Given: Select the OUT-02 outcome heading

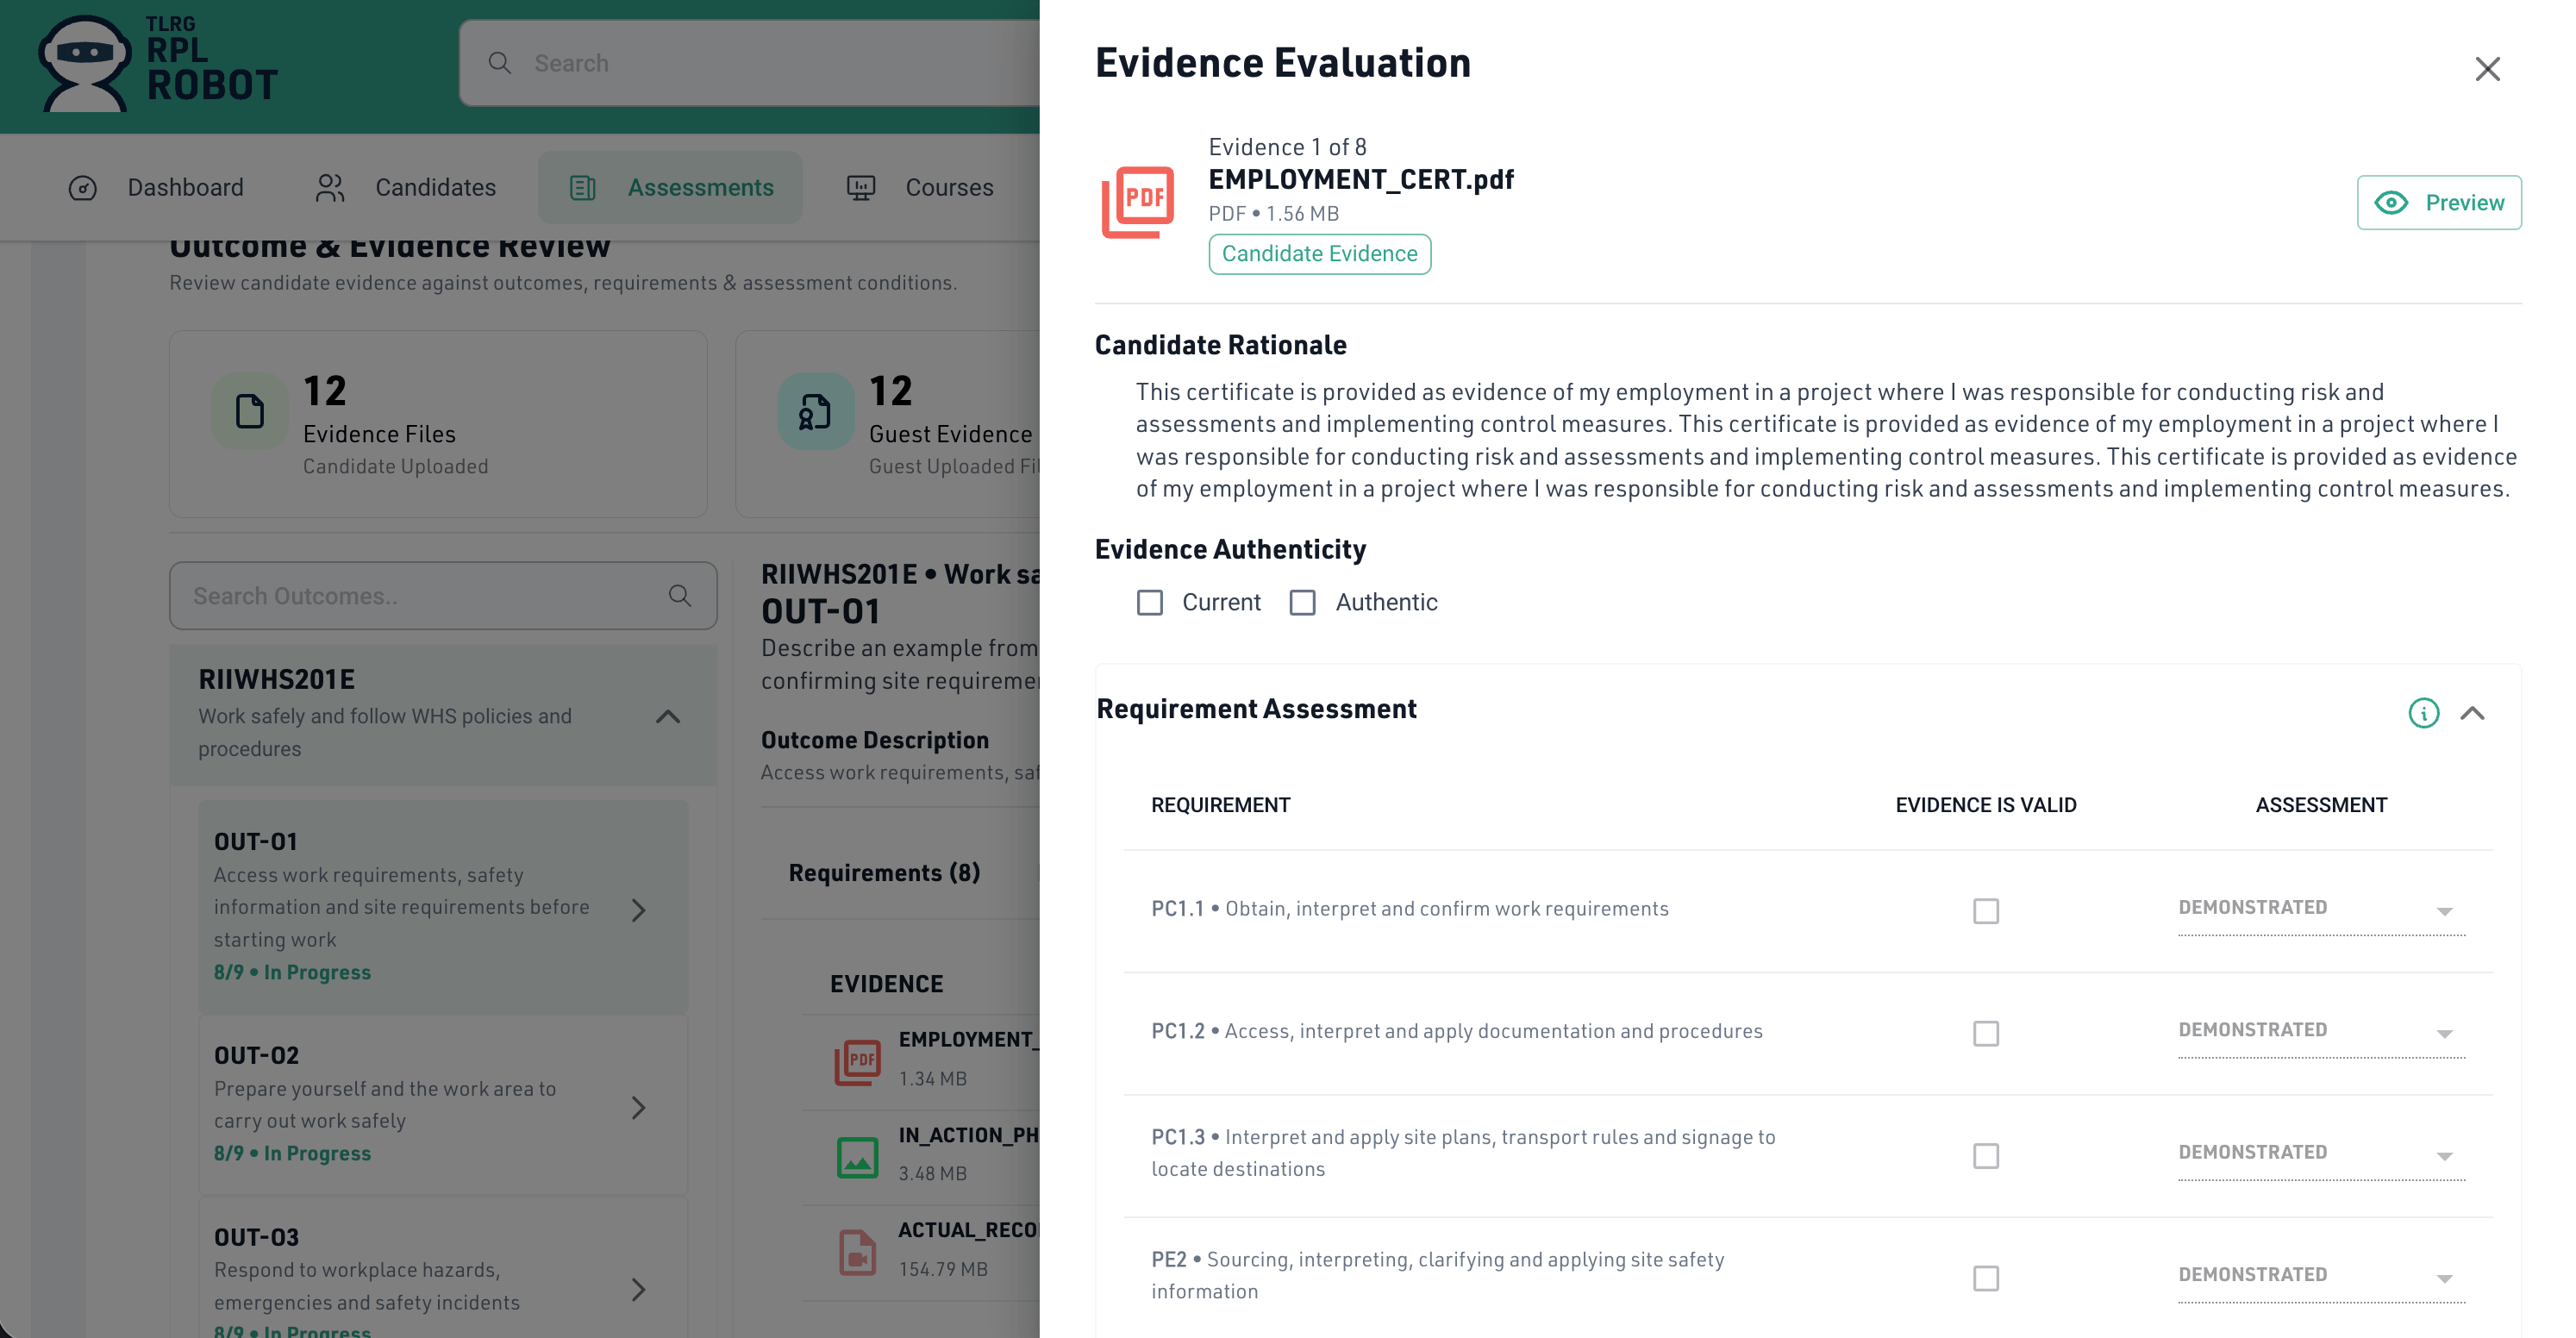Looking at the screenshot, I should coord(257,1056).
